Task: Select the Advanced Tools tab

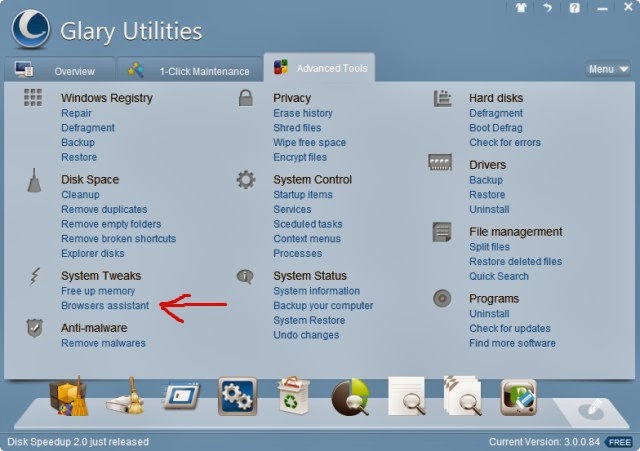Action: [x=319, y=67]
